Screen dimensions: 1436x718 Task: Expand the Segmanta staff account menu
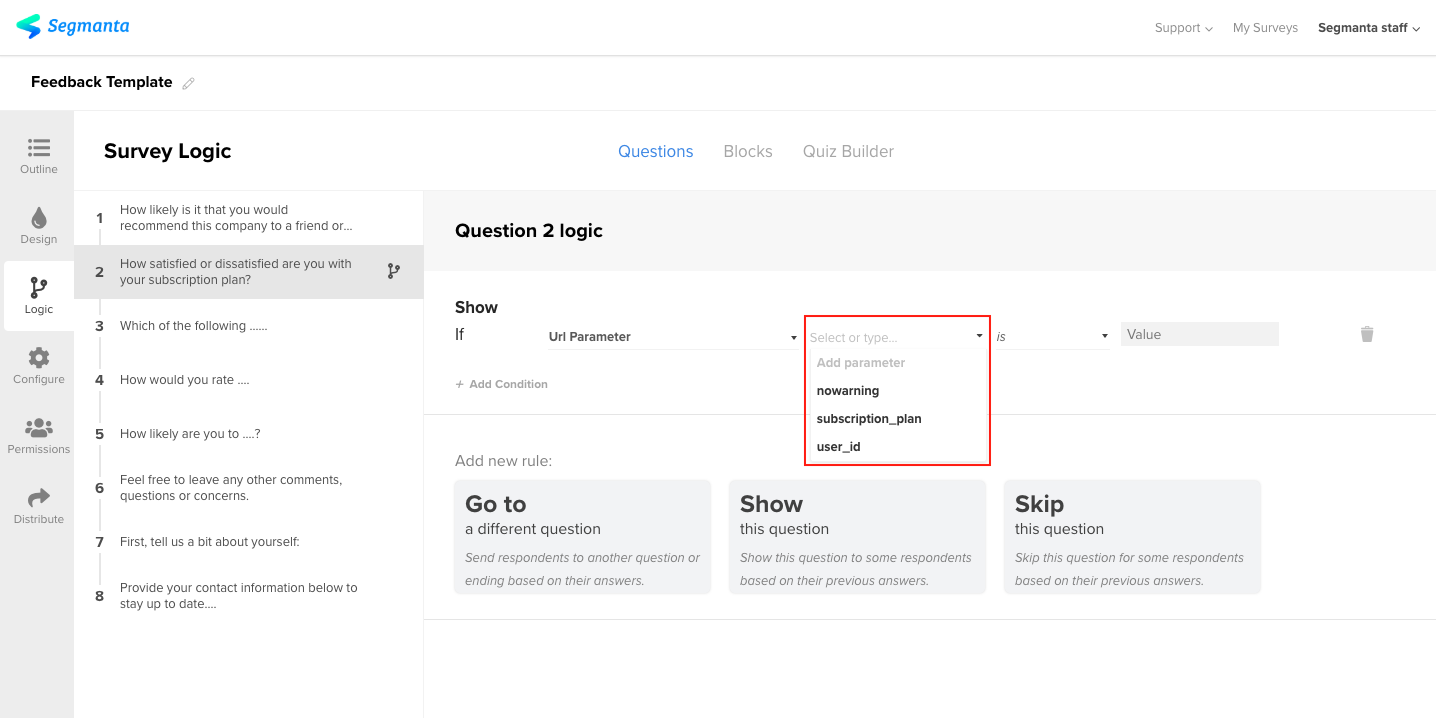click(x=1369, y=28)
